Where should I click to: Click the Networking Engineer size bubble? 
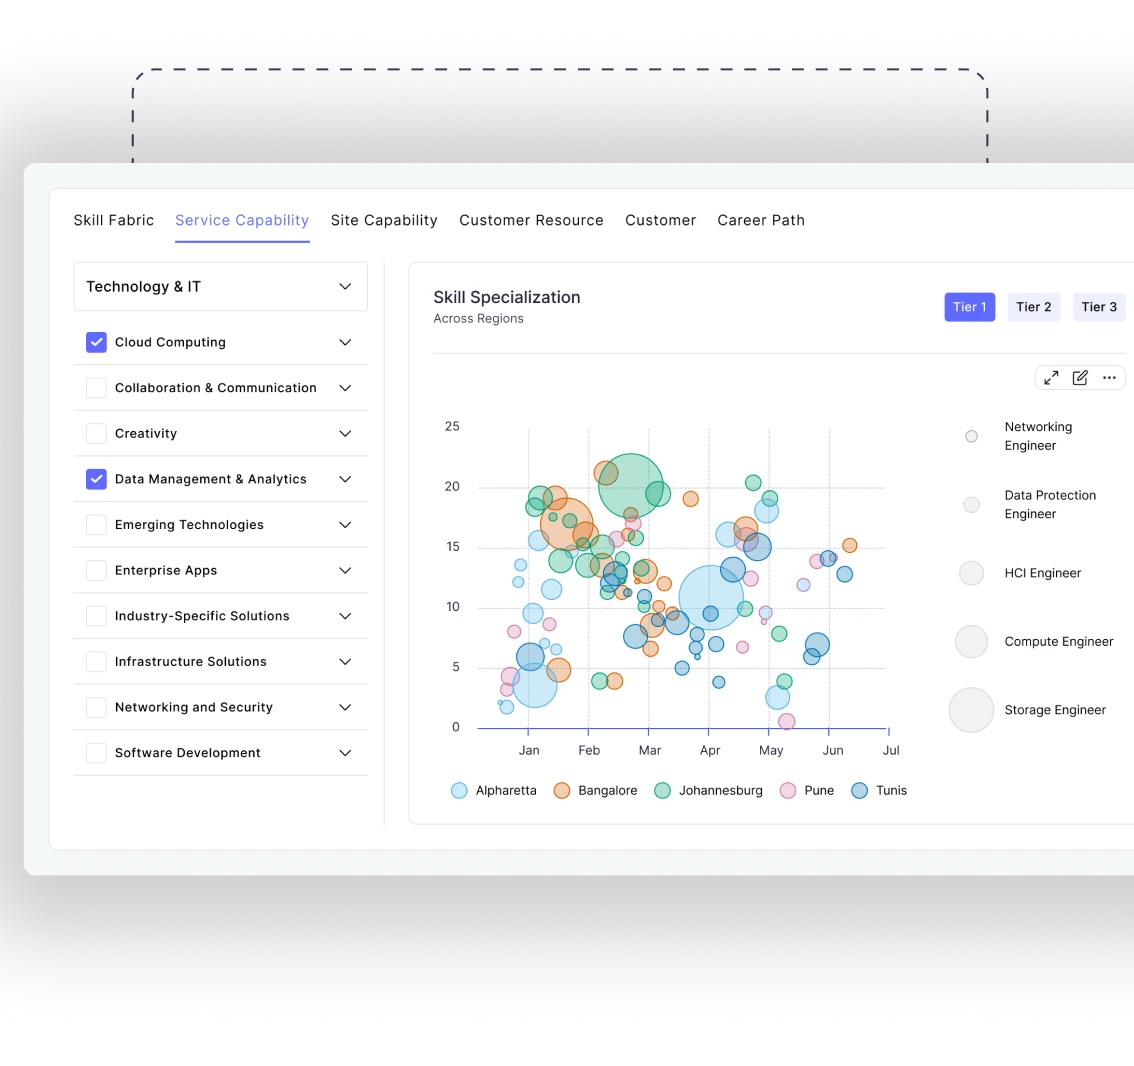[971, 436]
